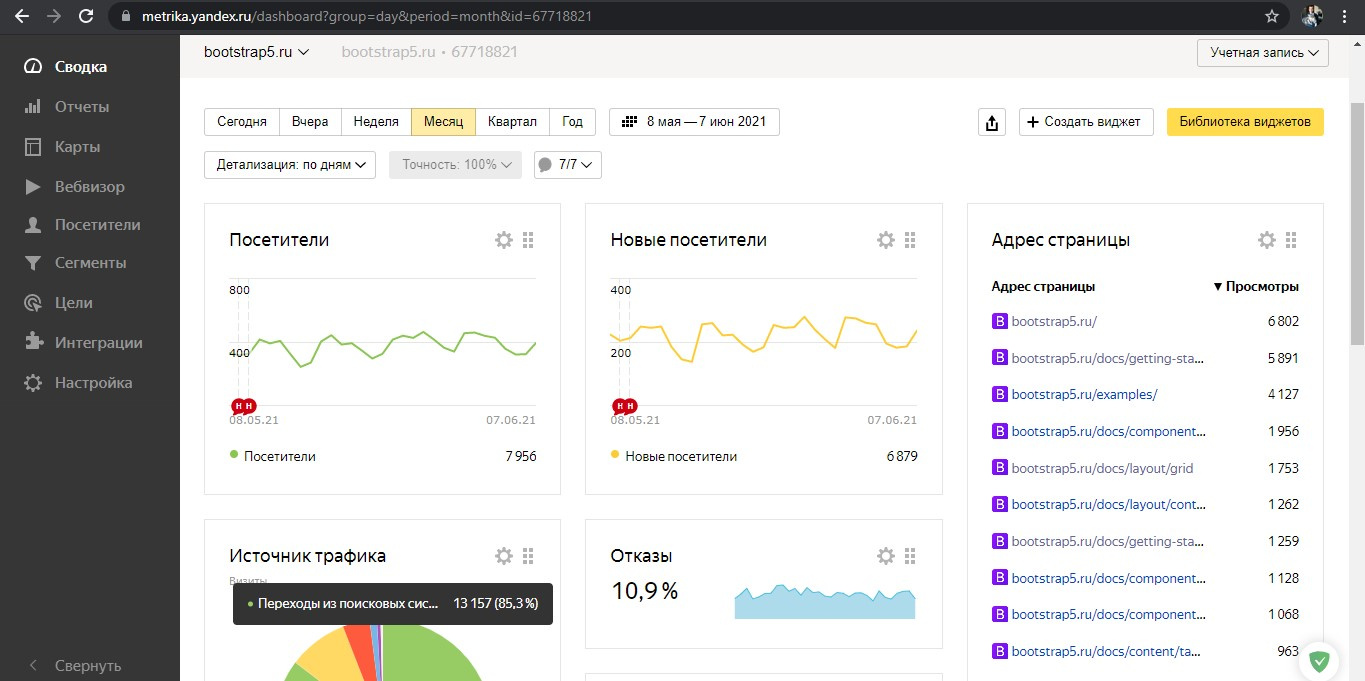Select the Сегодня period
This screenshot has height=681, width=1365.
click(x=242, y=122)
